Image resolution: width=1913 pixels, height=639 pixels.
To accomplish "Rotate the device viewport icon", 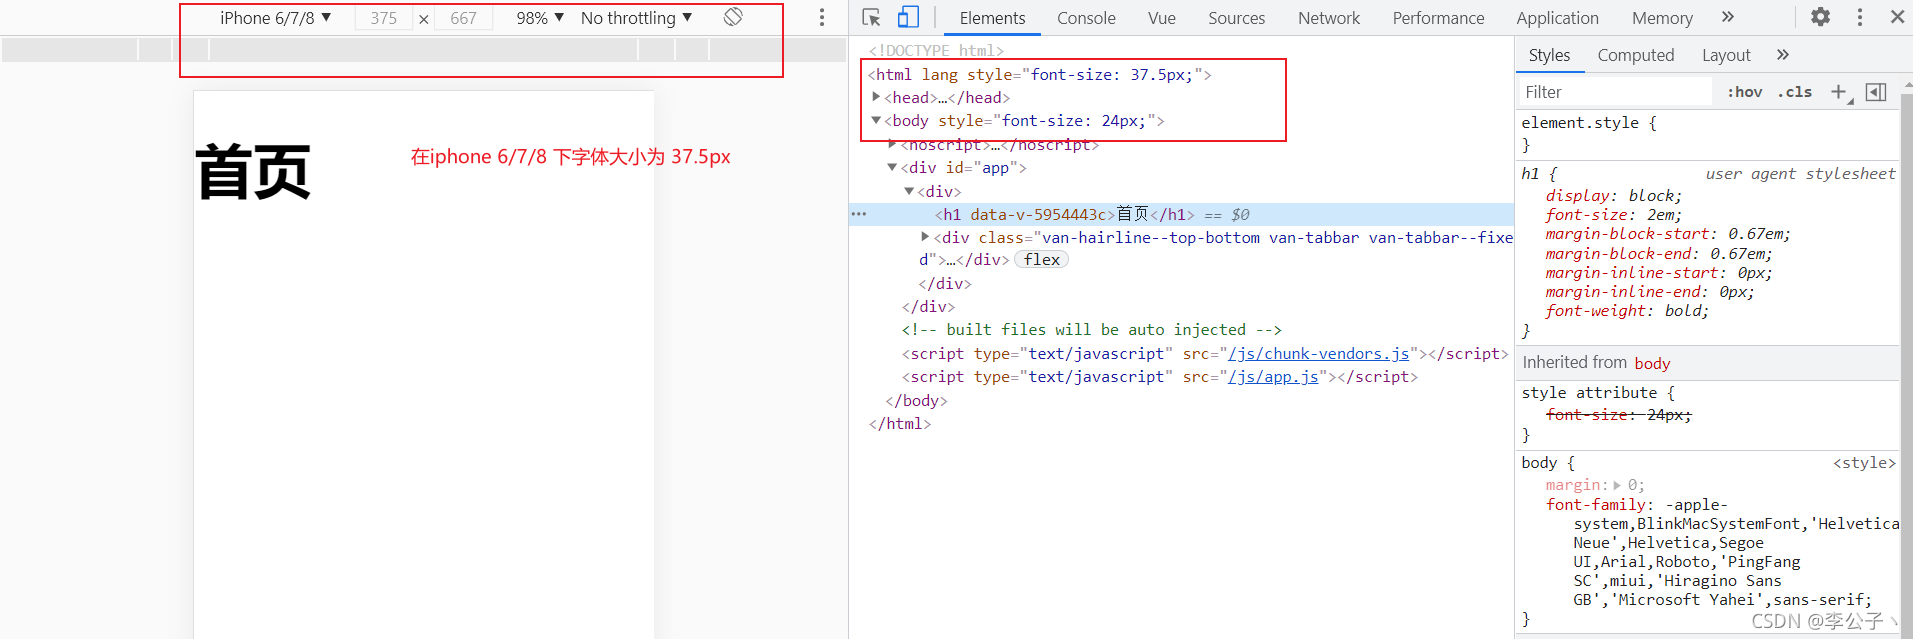I will [733, 17].
